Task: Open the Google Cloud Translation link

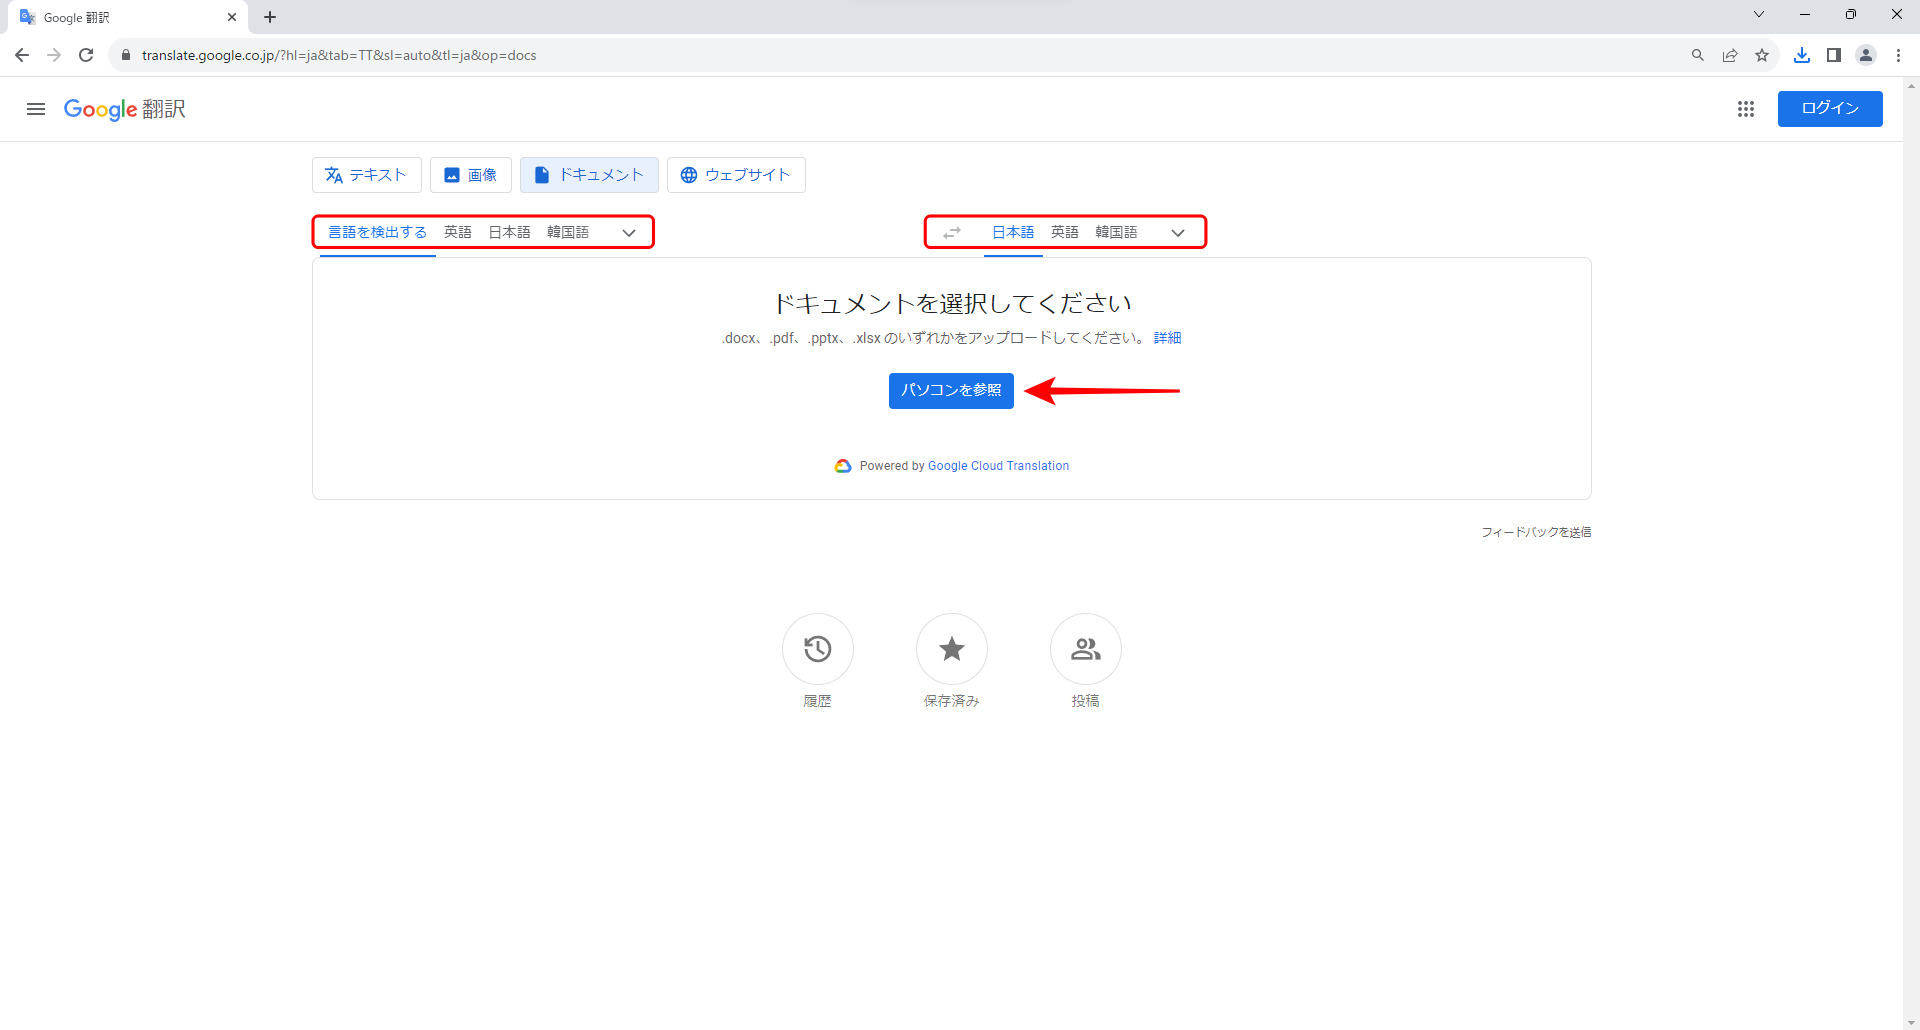Action: [x=998, y=466]
